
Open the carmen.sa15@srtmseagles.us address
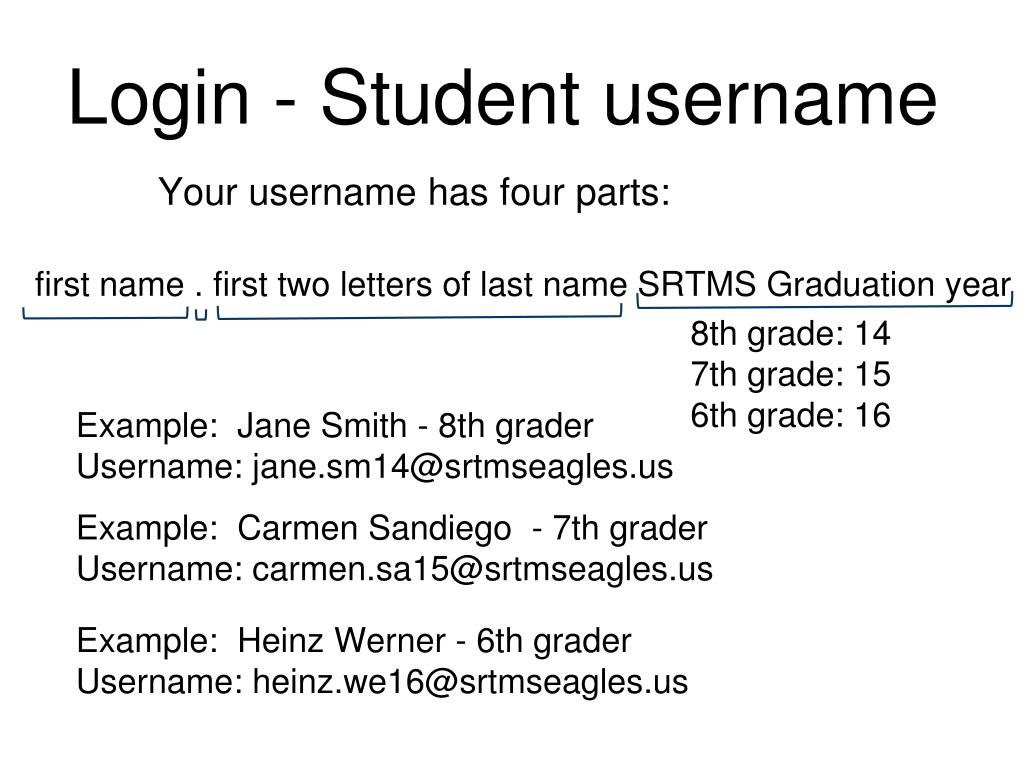pyautogui.click(x=482, y=569)
